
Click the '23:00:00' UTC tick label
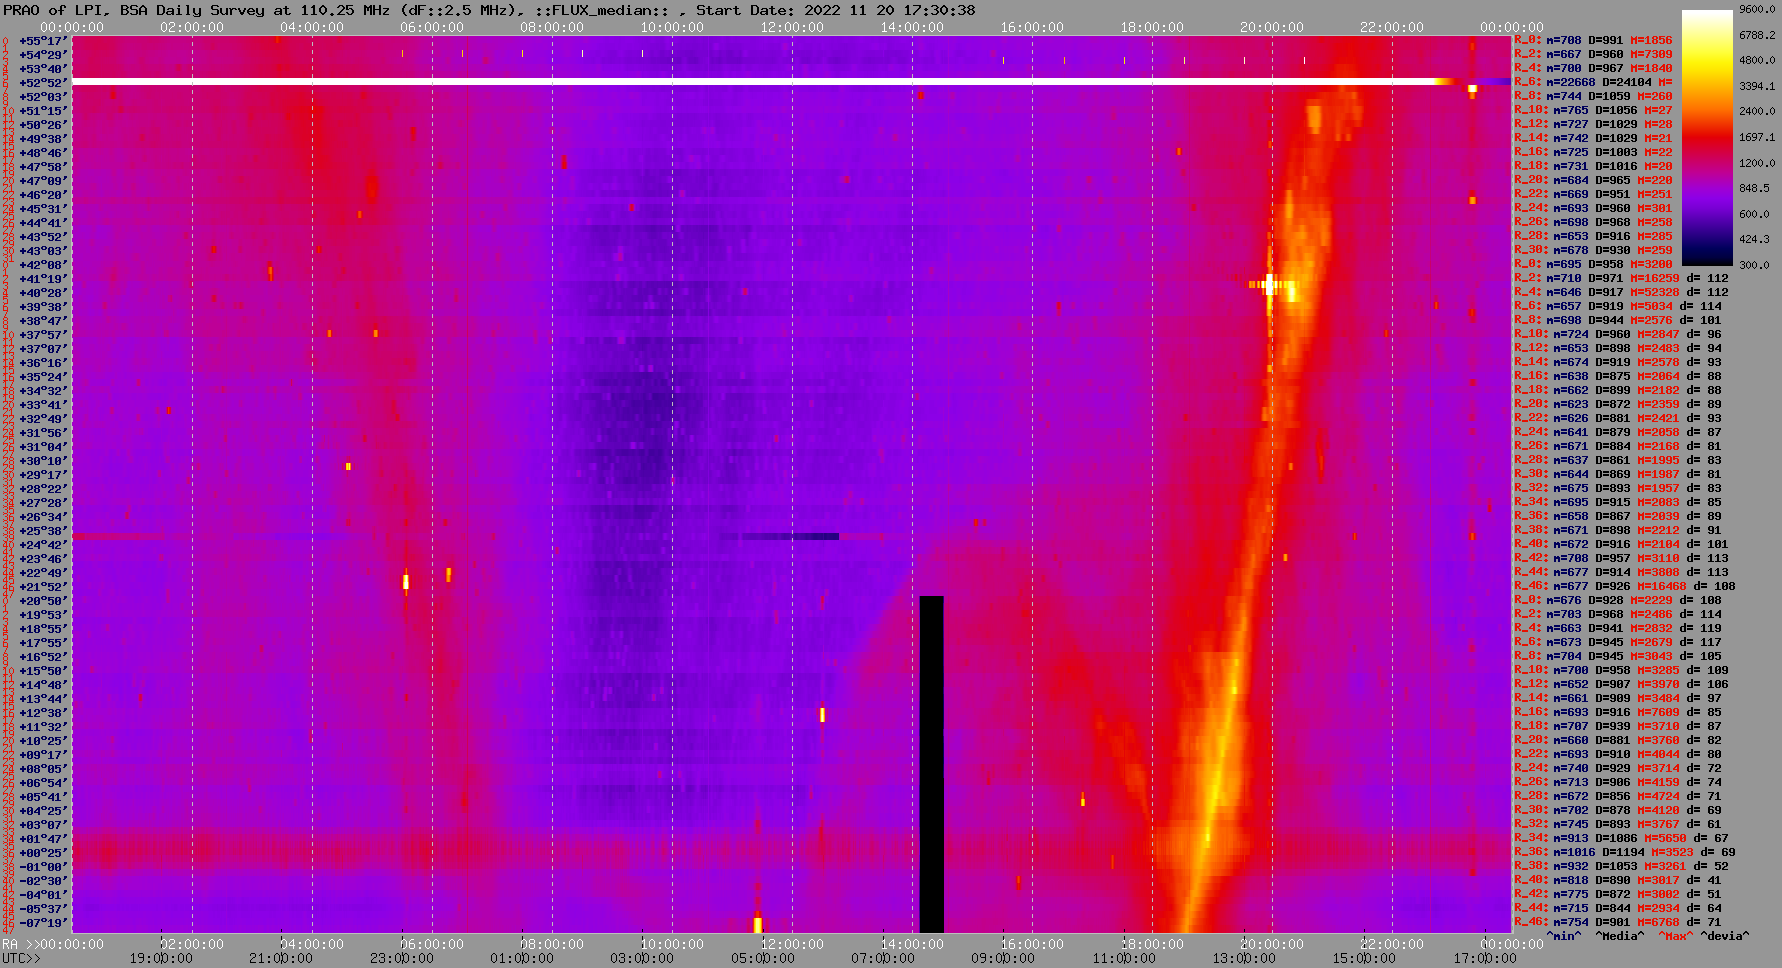point(401,958)
